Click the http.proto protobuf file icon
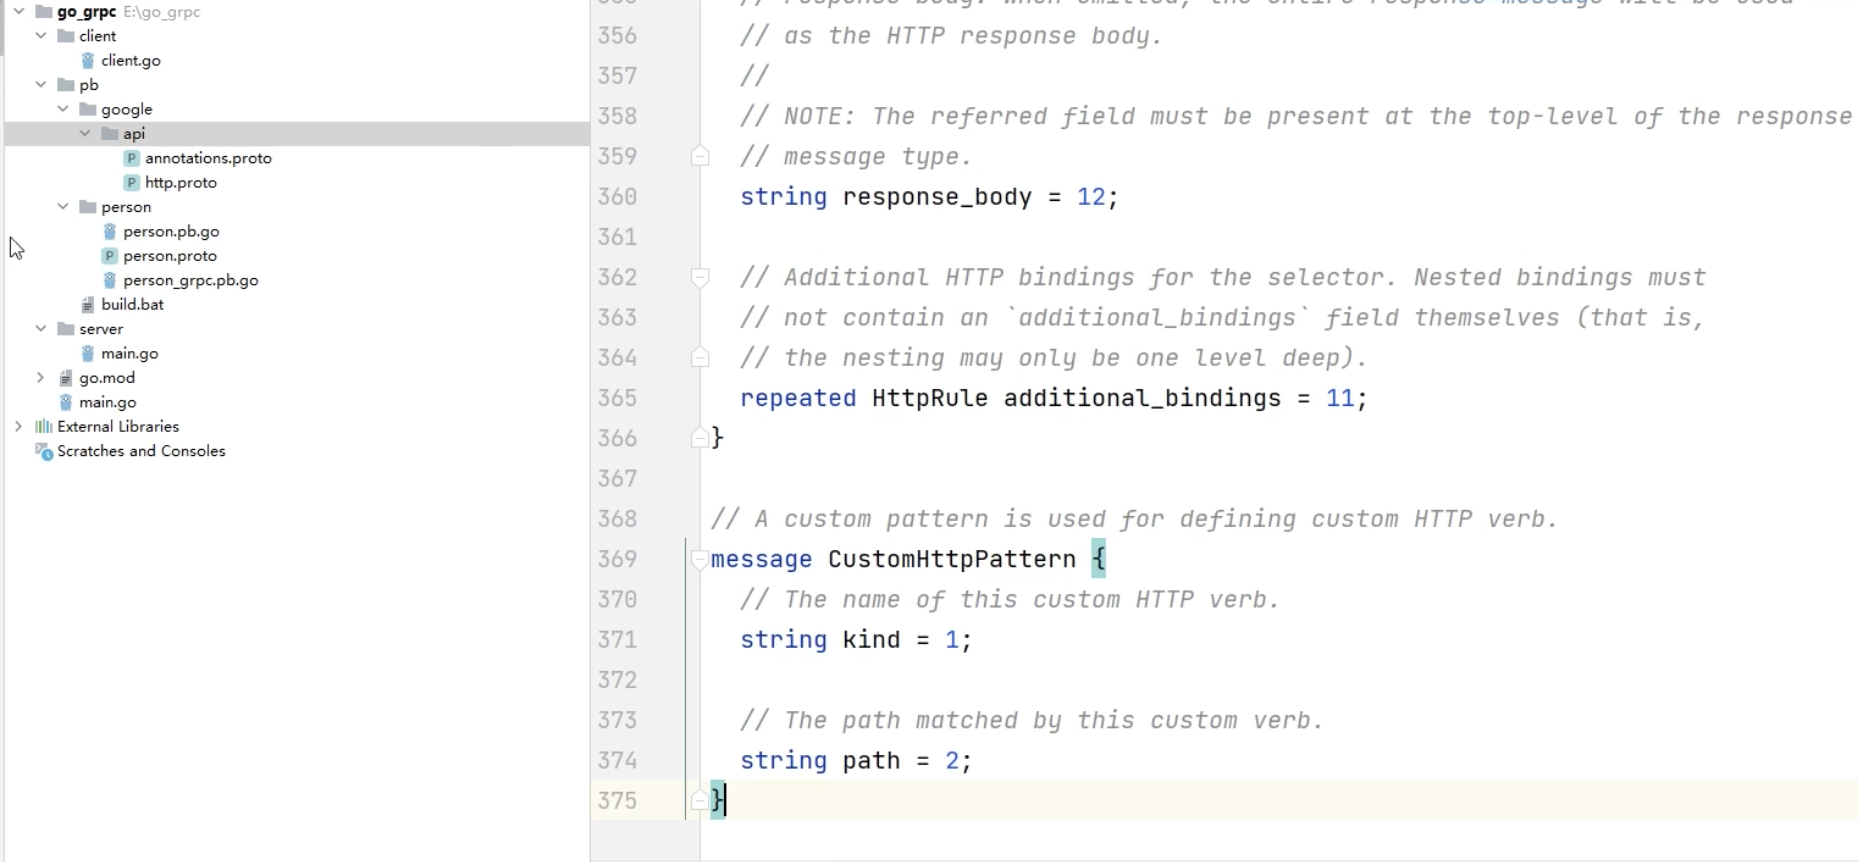The image size is (1858, 862). (131, 183)
